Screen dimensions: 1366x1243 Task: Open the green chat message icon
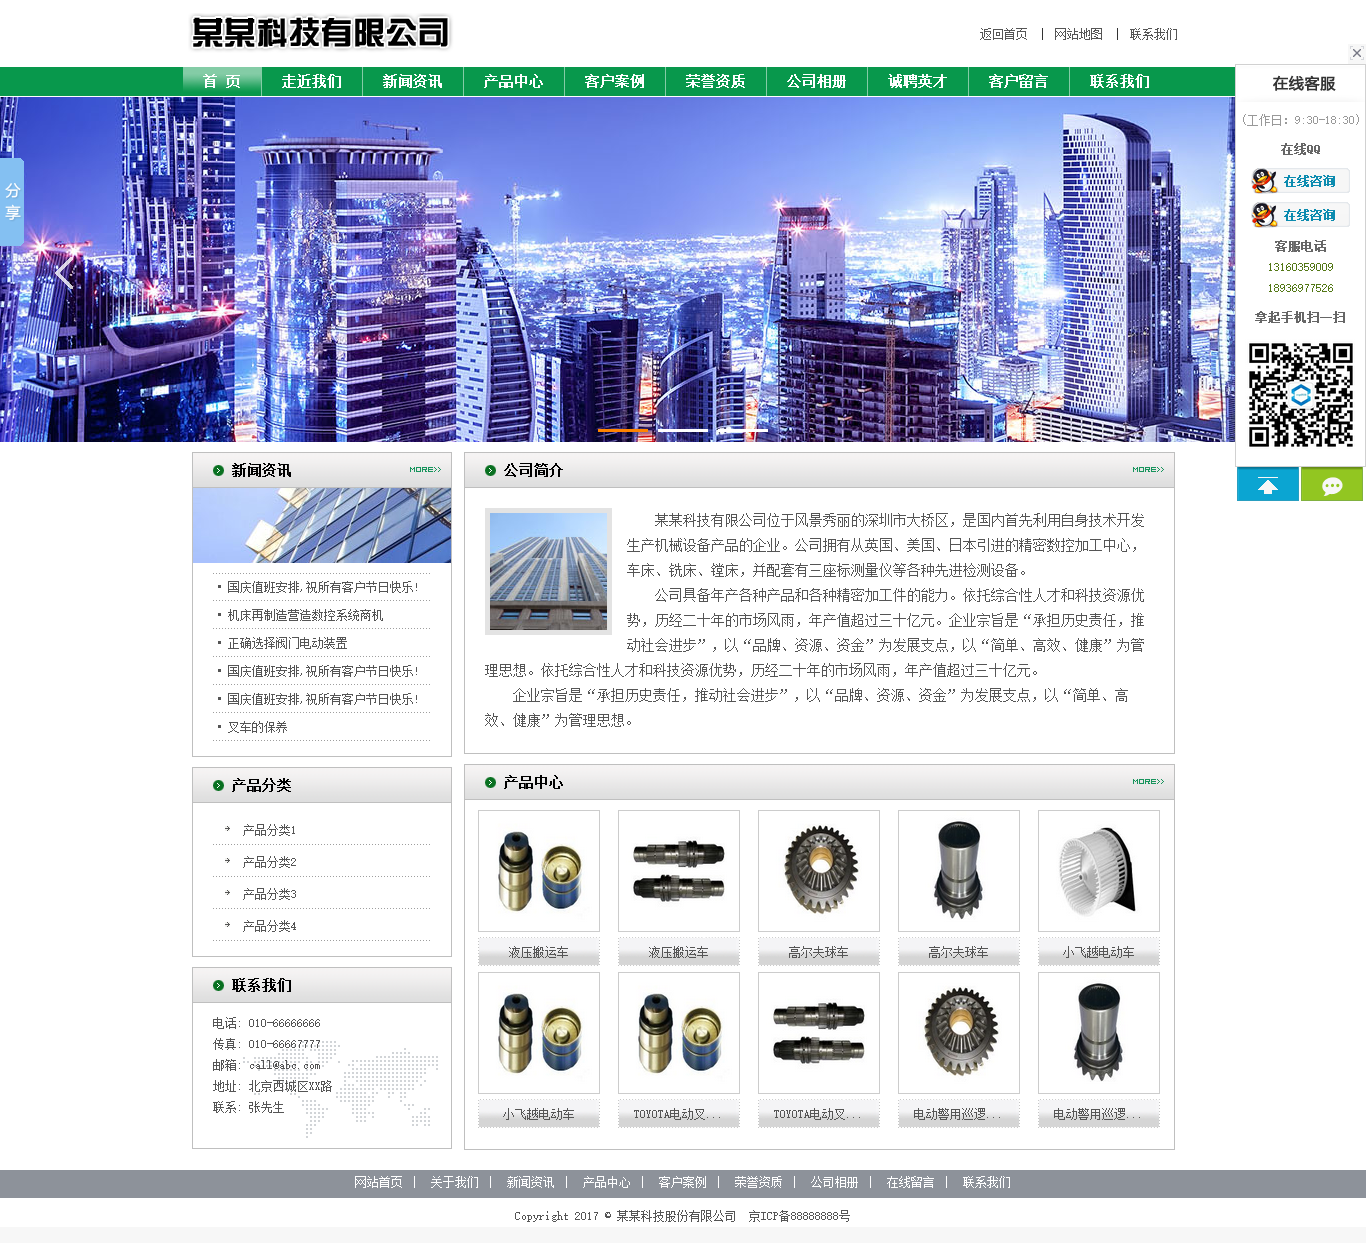[x=1331, y=485]
